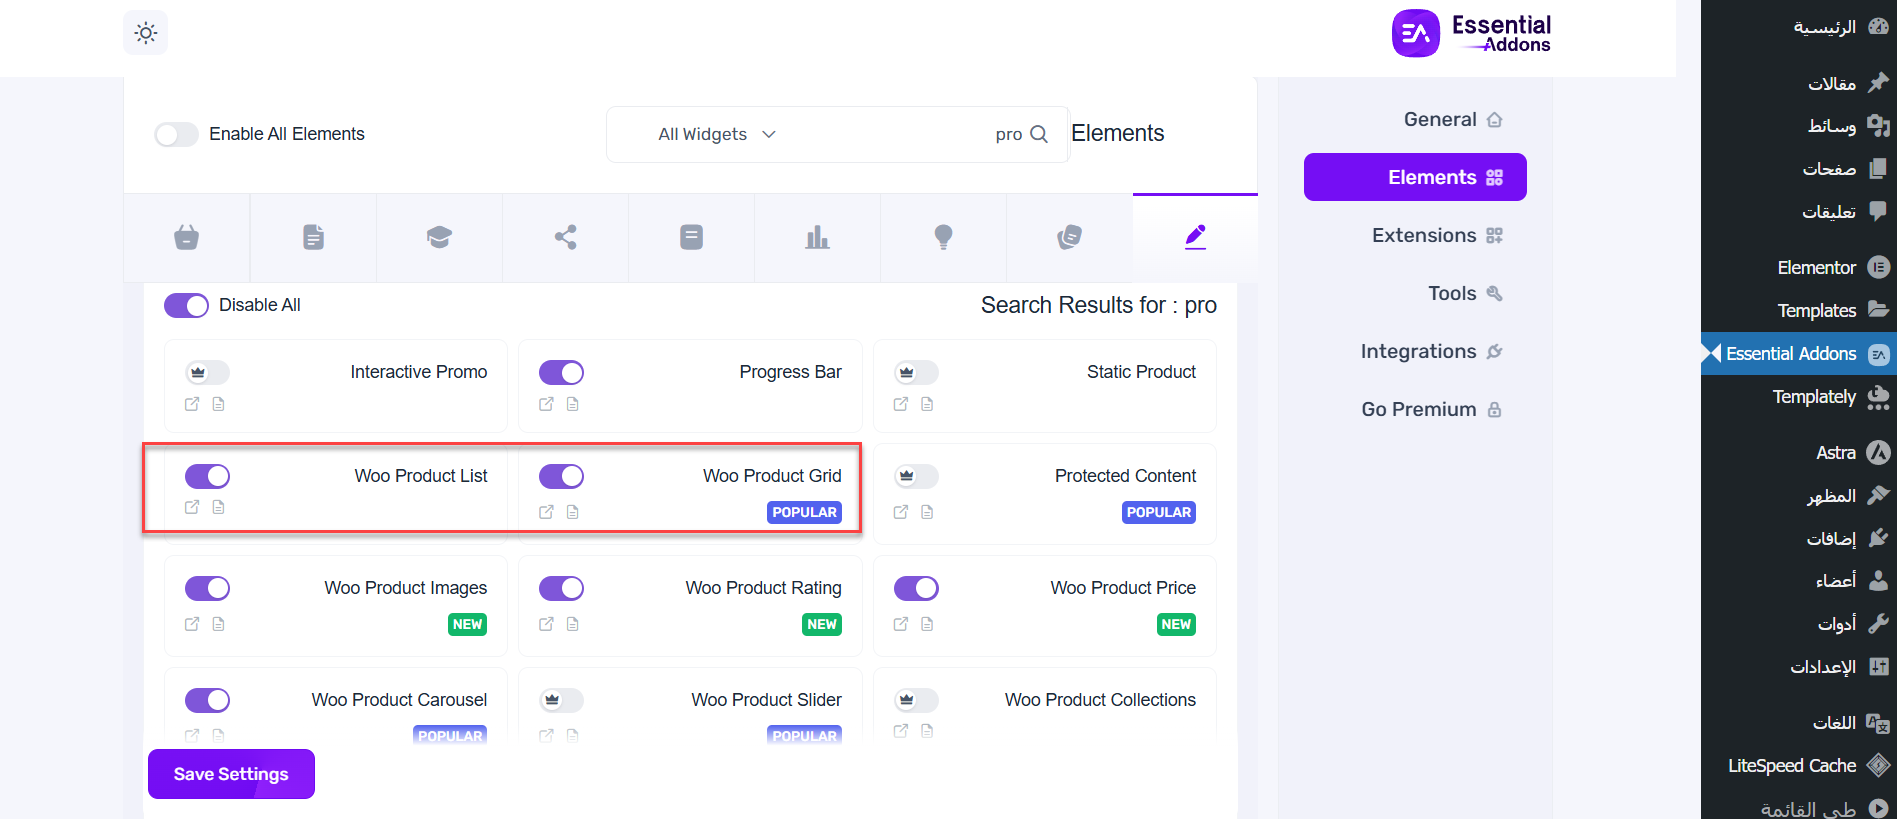
Task: Select the bar chart category tab icon
Action: coord(817,237)
